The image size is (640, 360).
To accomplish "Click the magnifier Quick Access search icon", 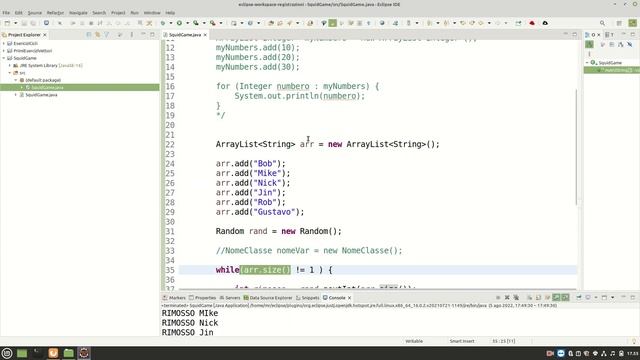I will click(602, 23).
